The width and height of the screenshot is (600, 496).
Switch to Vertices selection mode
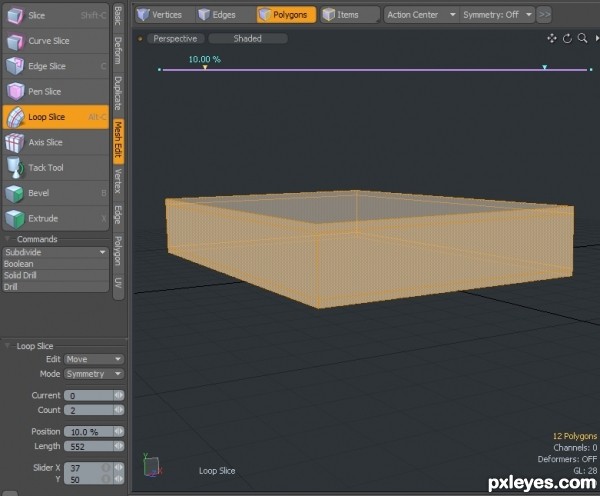click(x=165, y=15)
